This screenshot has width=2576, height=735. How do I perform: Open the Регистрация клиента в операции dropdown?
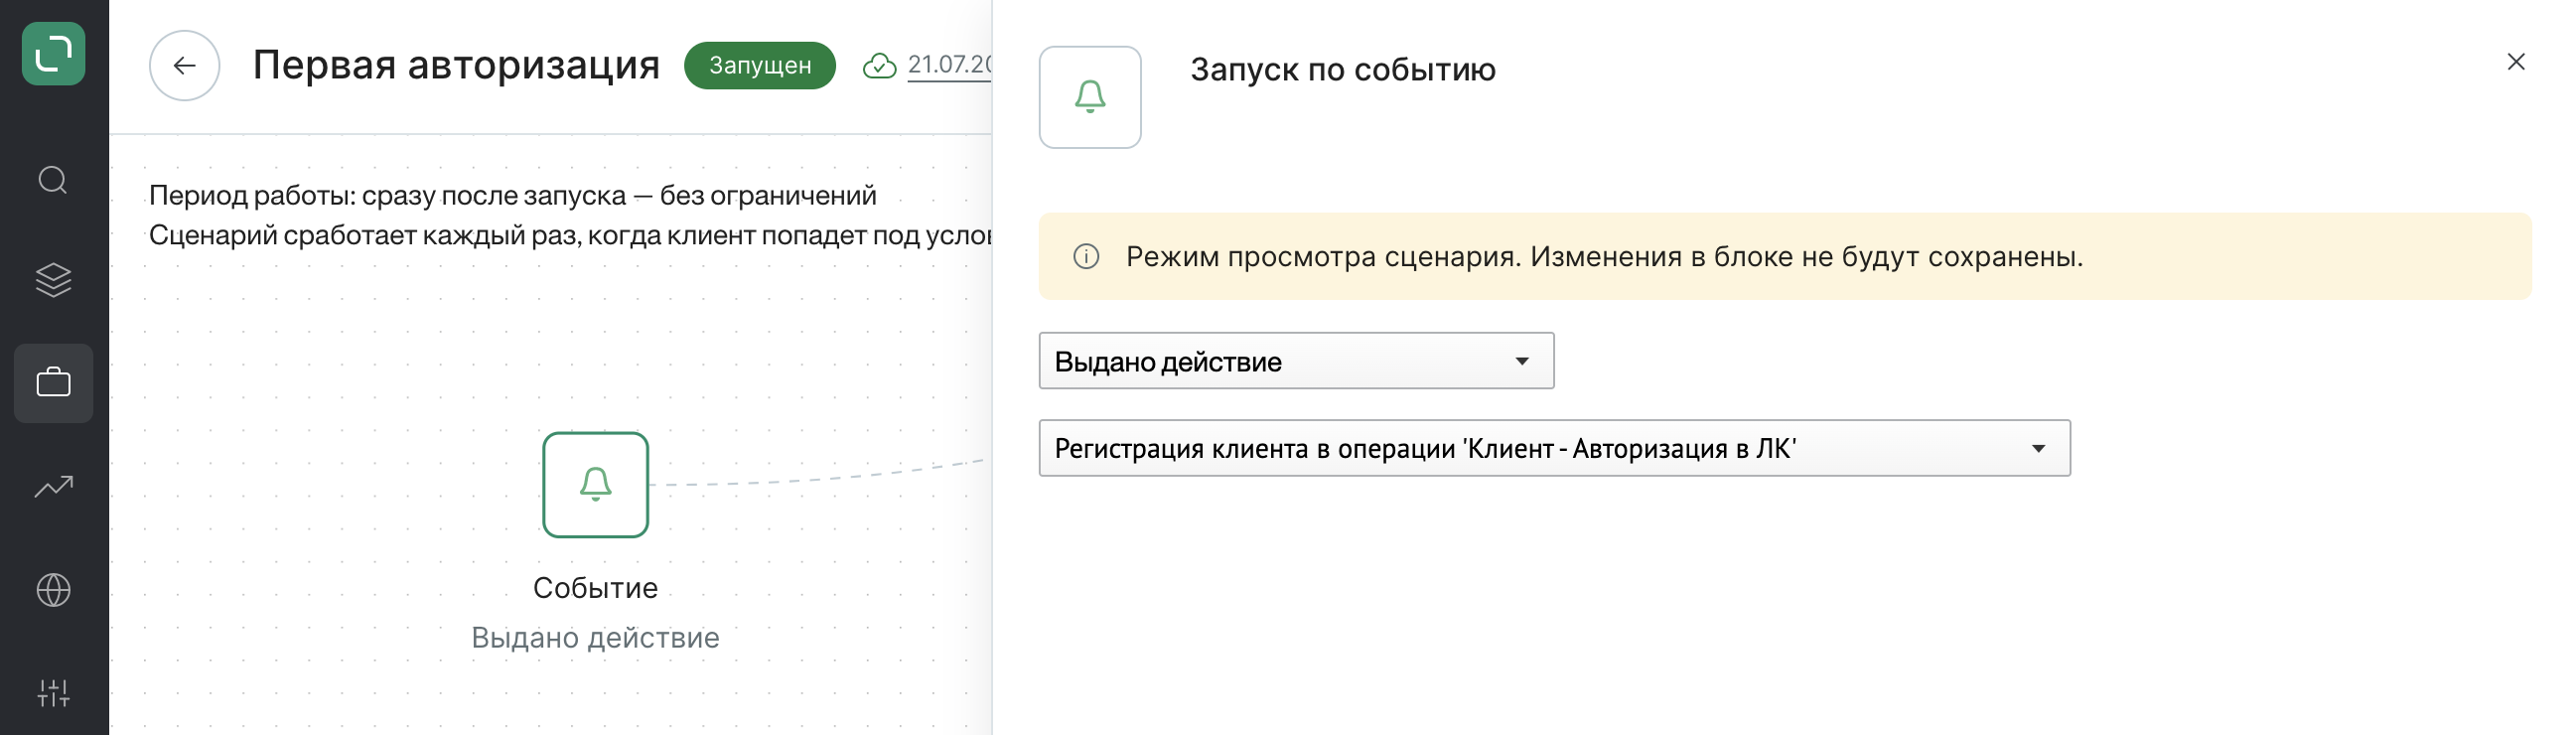tap(1554, 448)
